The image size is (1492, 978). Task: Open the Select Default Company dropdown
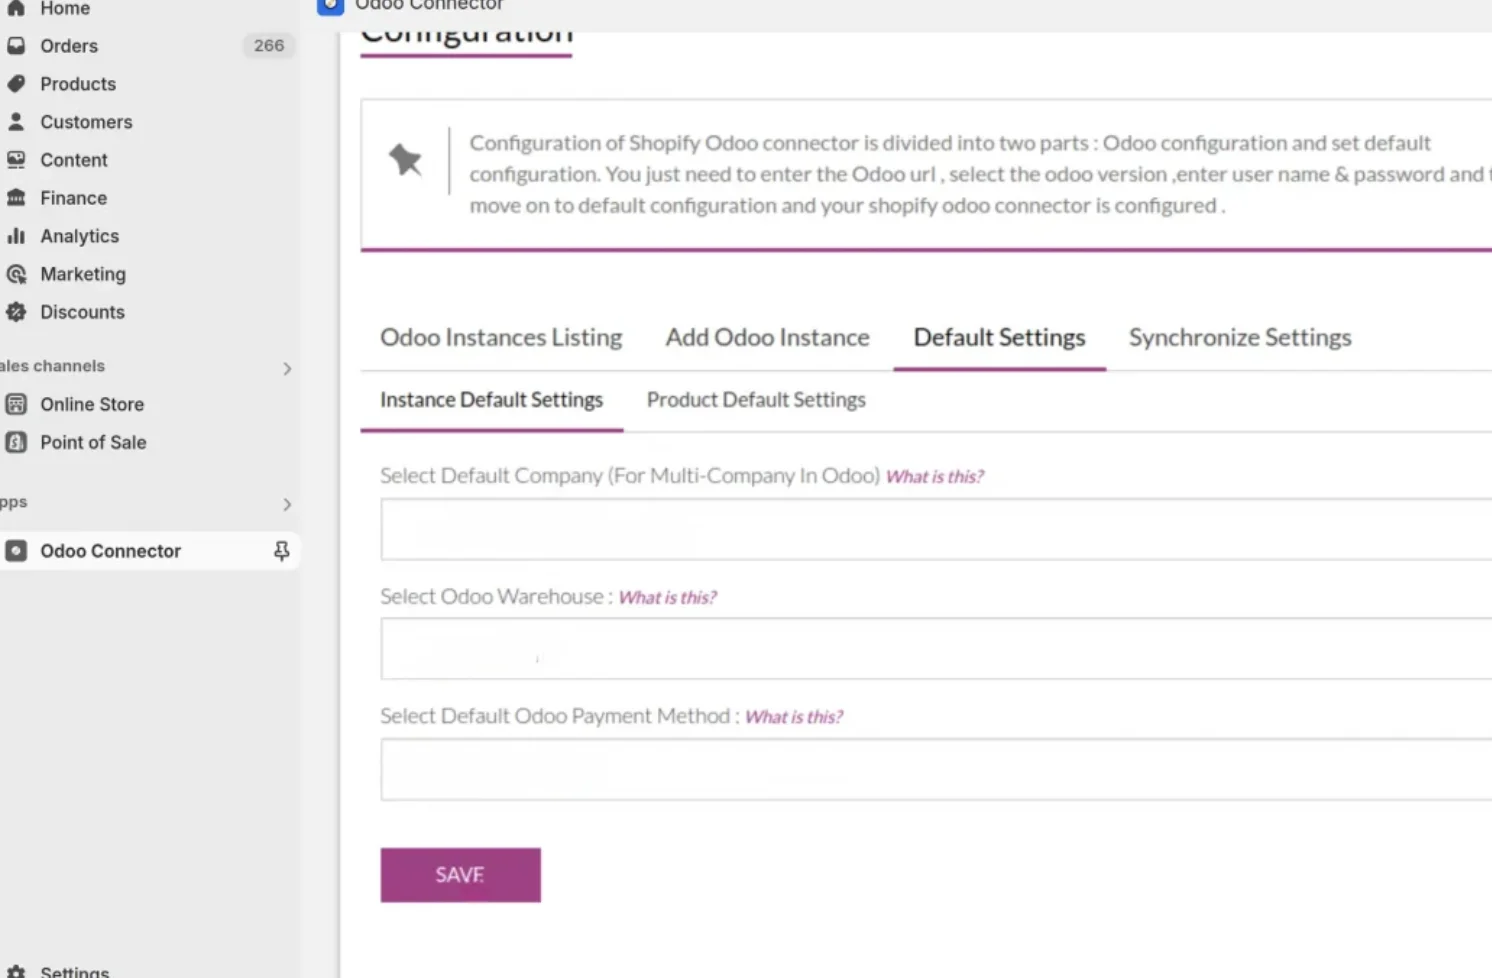pos(936,529)
